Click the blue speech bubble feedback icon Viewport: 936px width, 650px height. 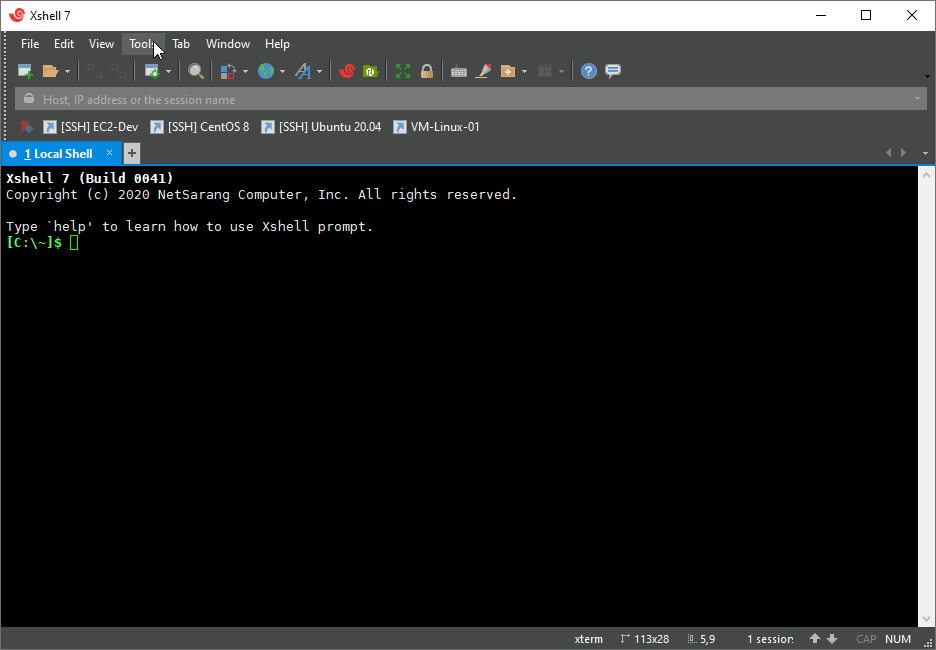[x=613, y=72]
